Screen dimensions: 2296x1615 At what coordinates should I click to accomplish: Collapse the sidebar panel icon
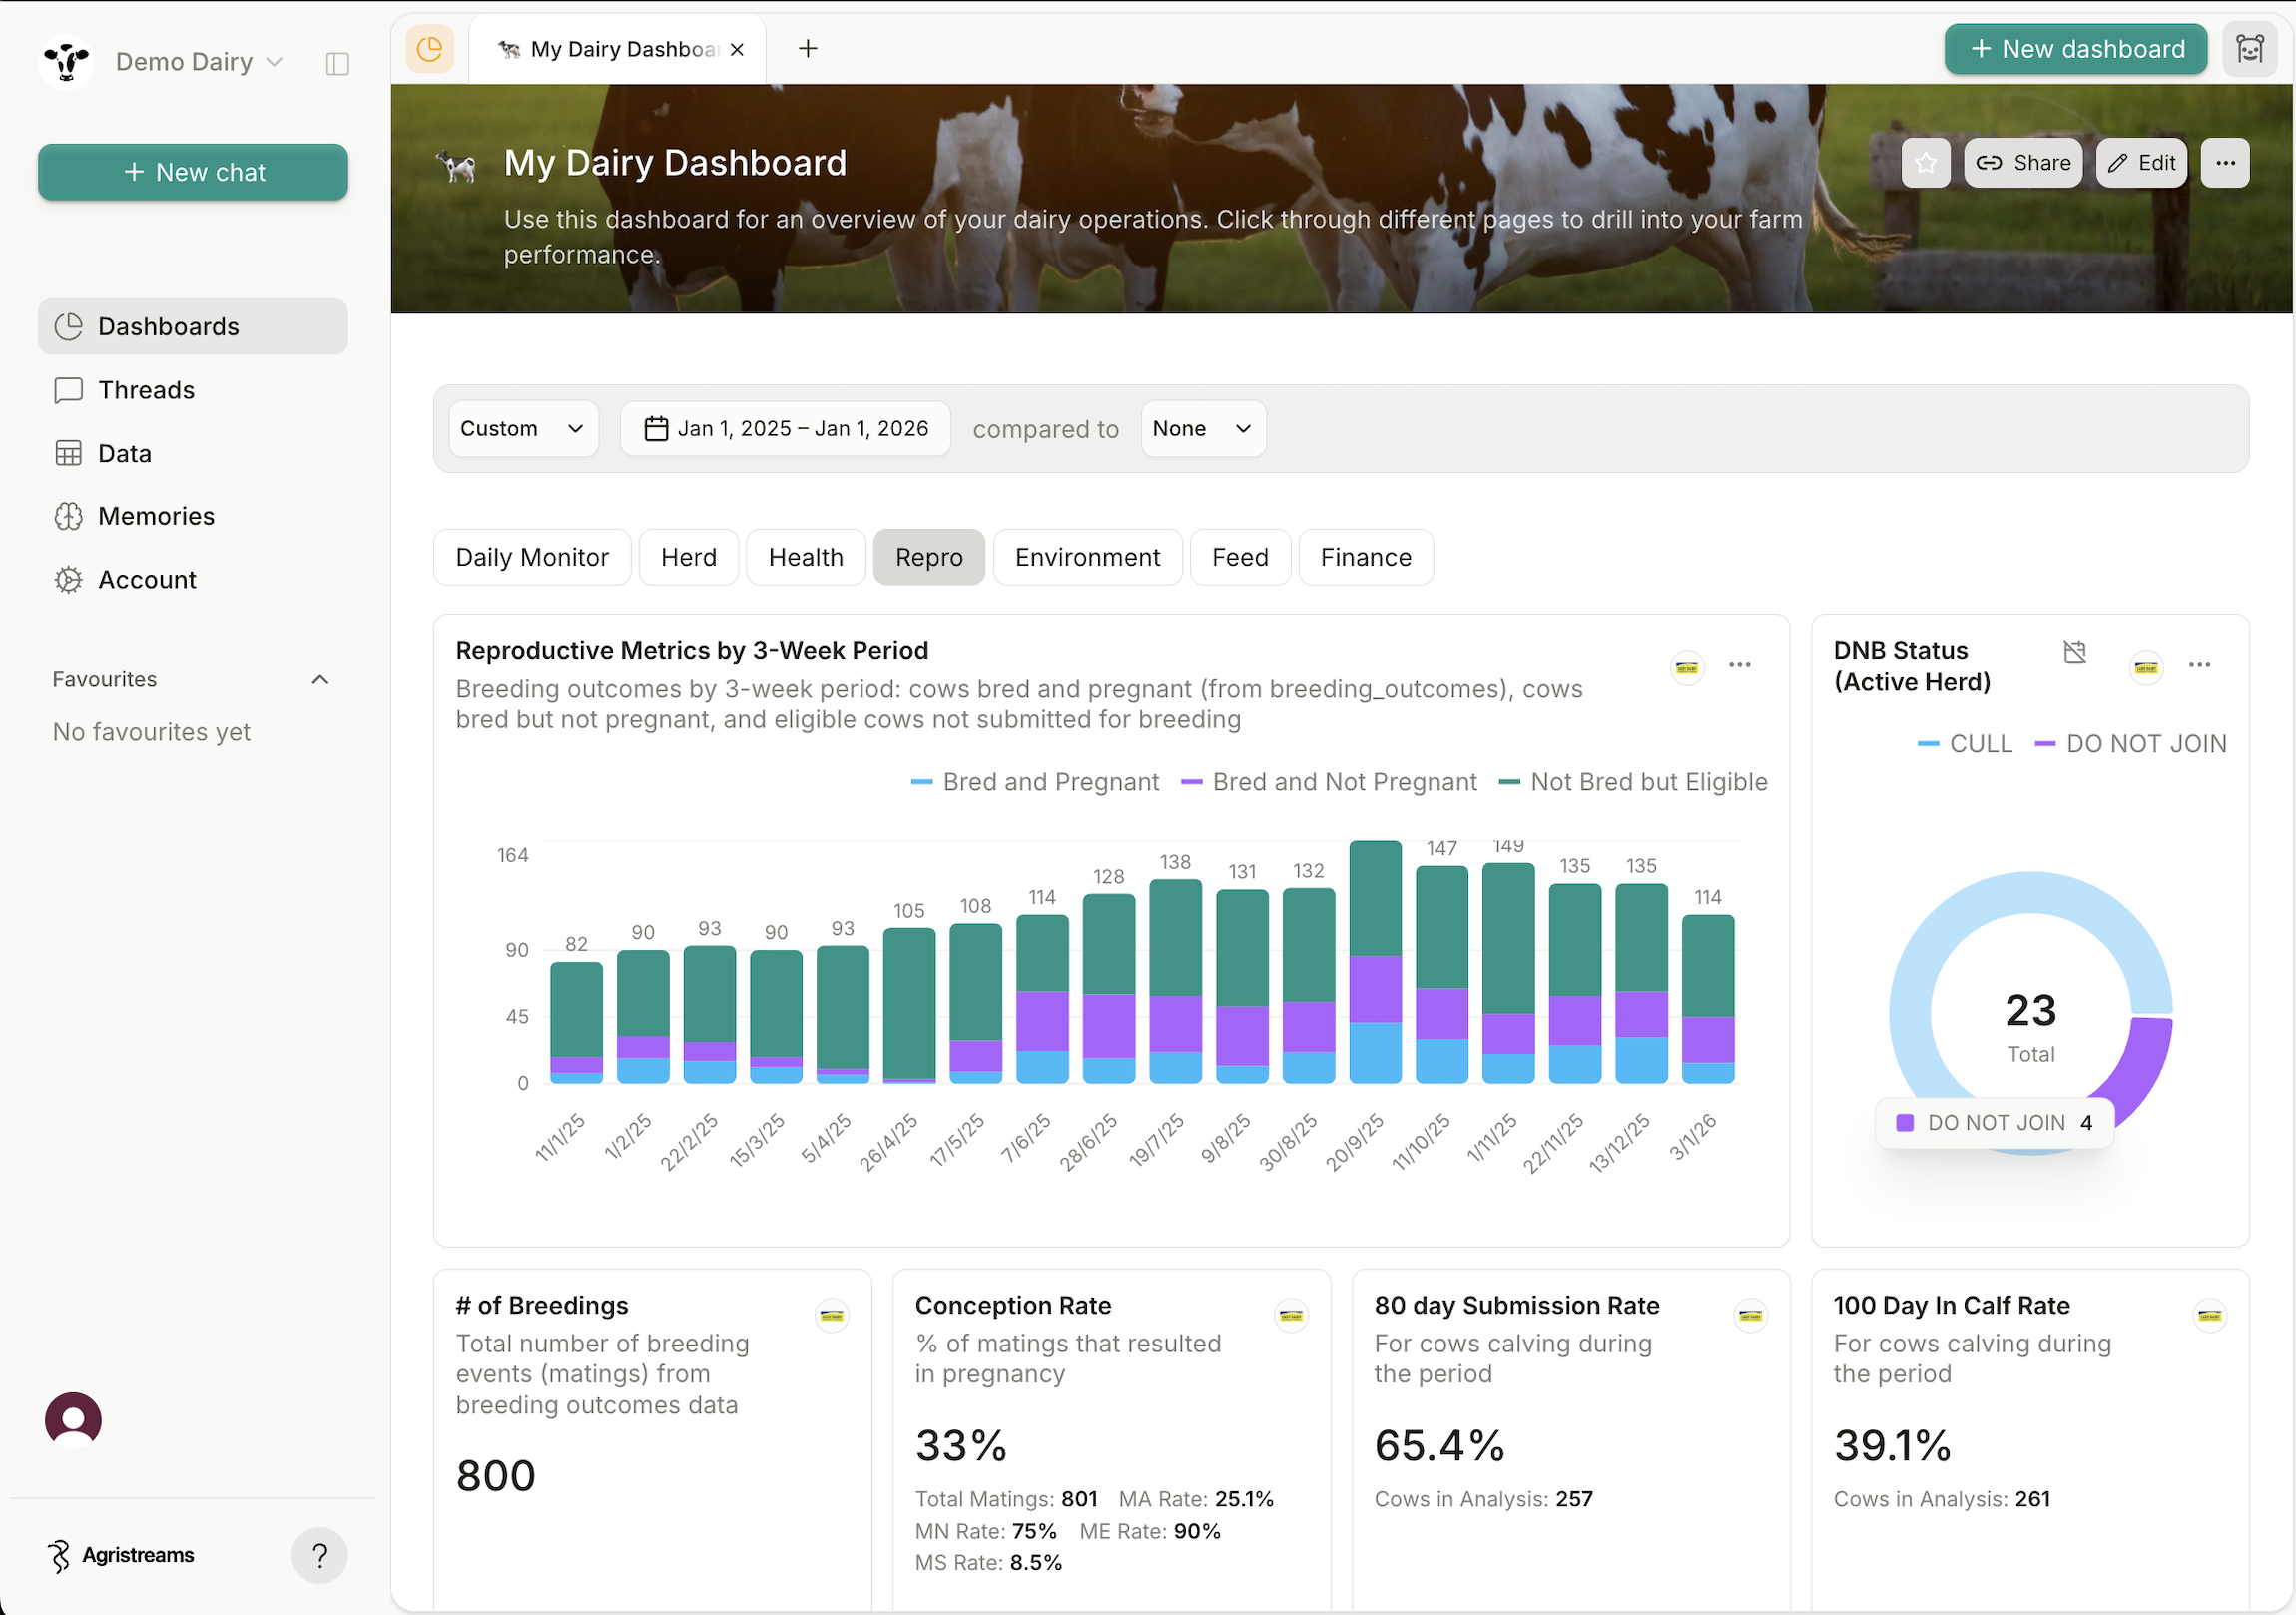pos(337,63)
